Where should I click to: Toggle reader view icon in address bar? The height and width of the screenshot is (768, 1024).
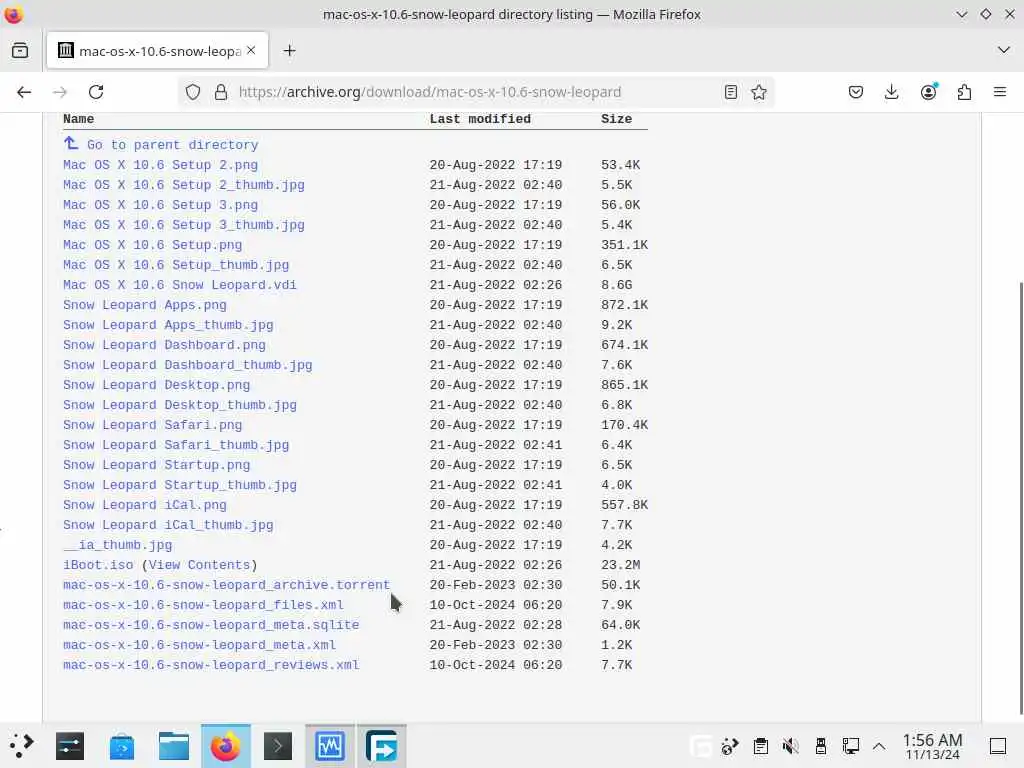[731, 92]
